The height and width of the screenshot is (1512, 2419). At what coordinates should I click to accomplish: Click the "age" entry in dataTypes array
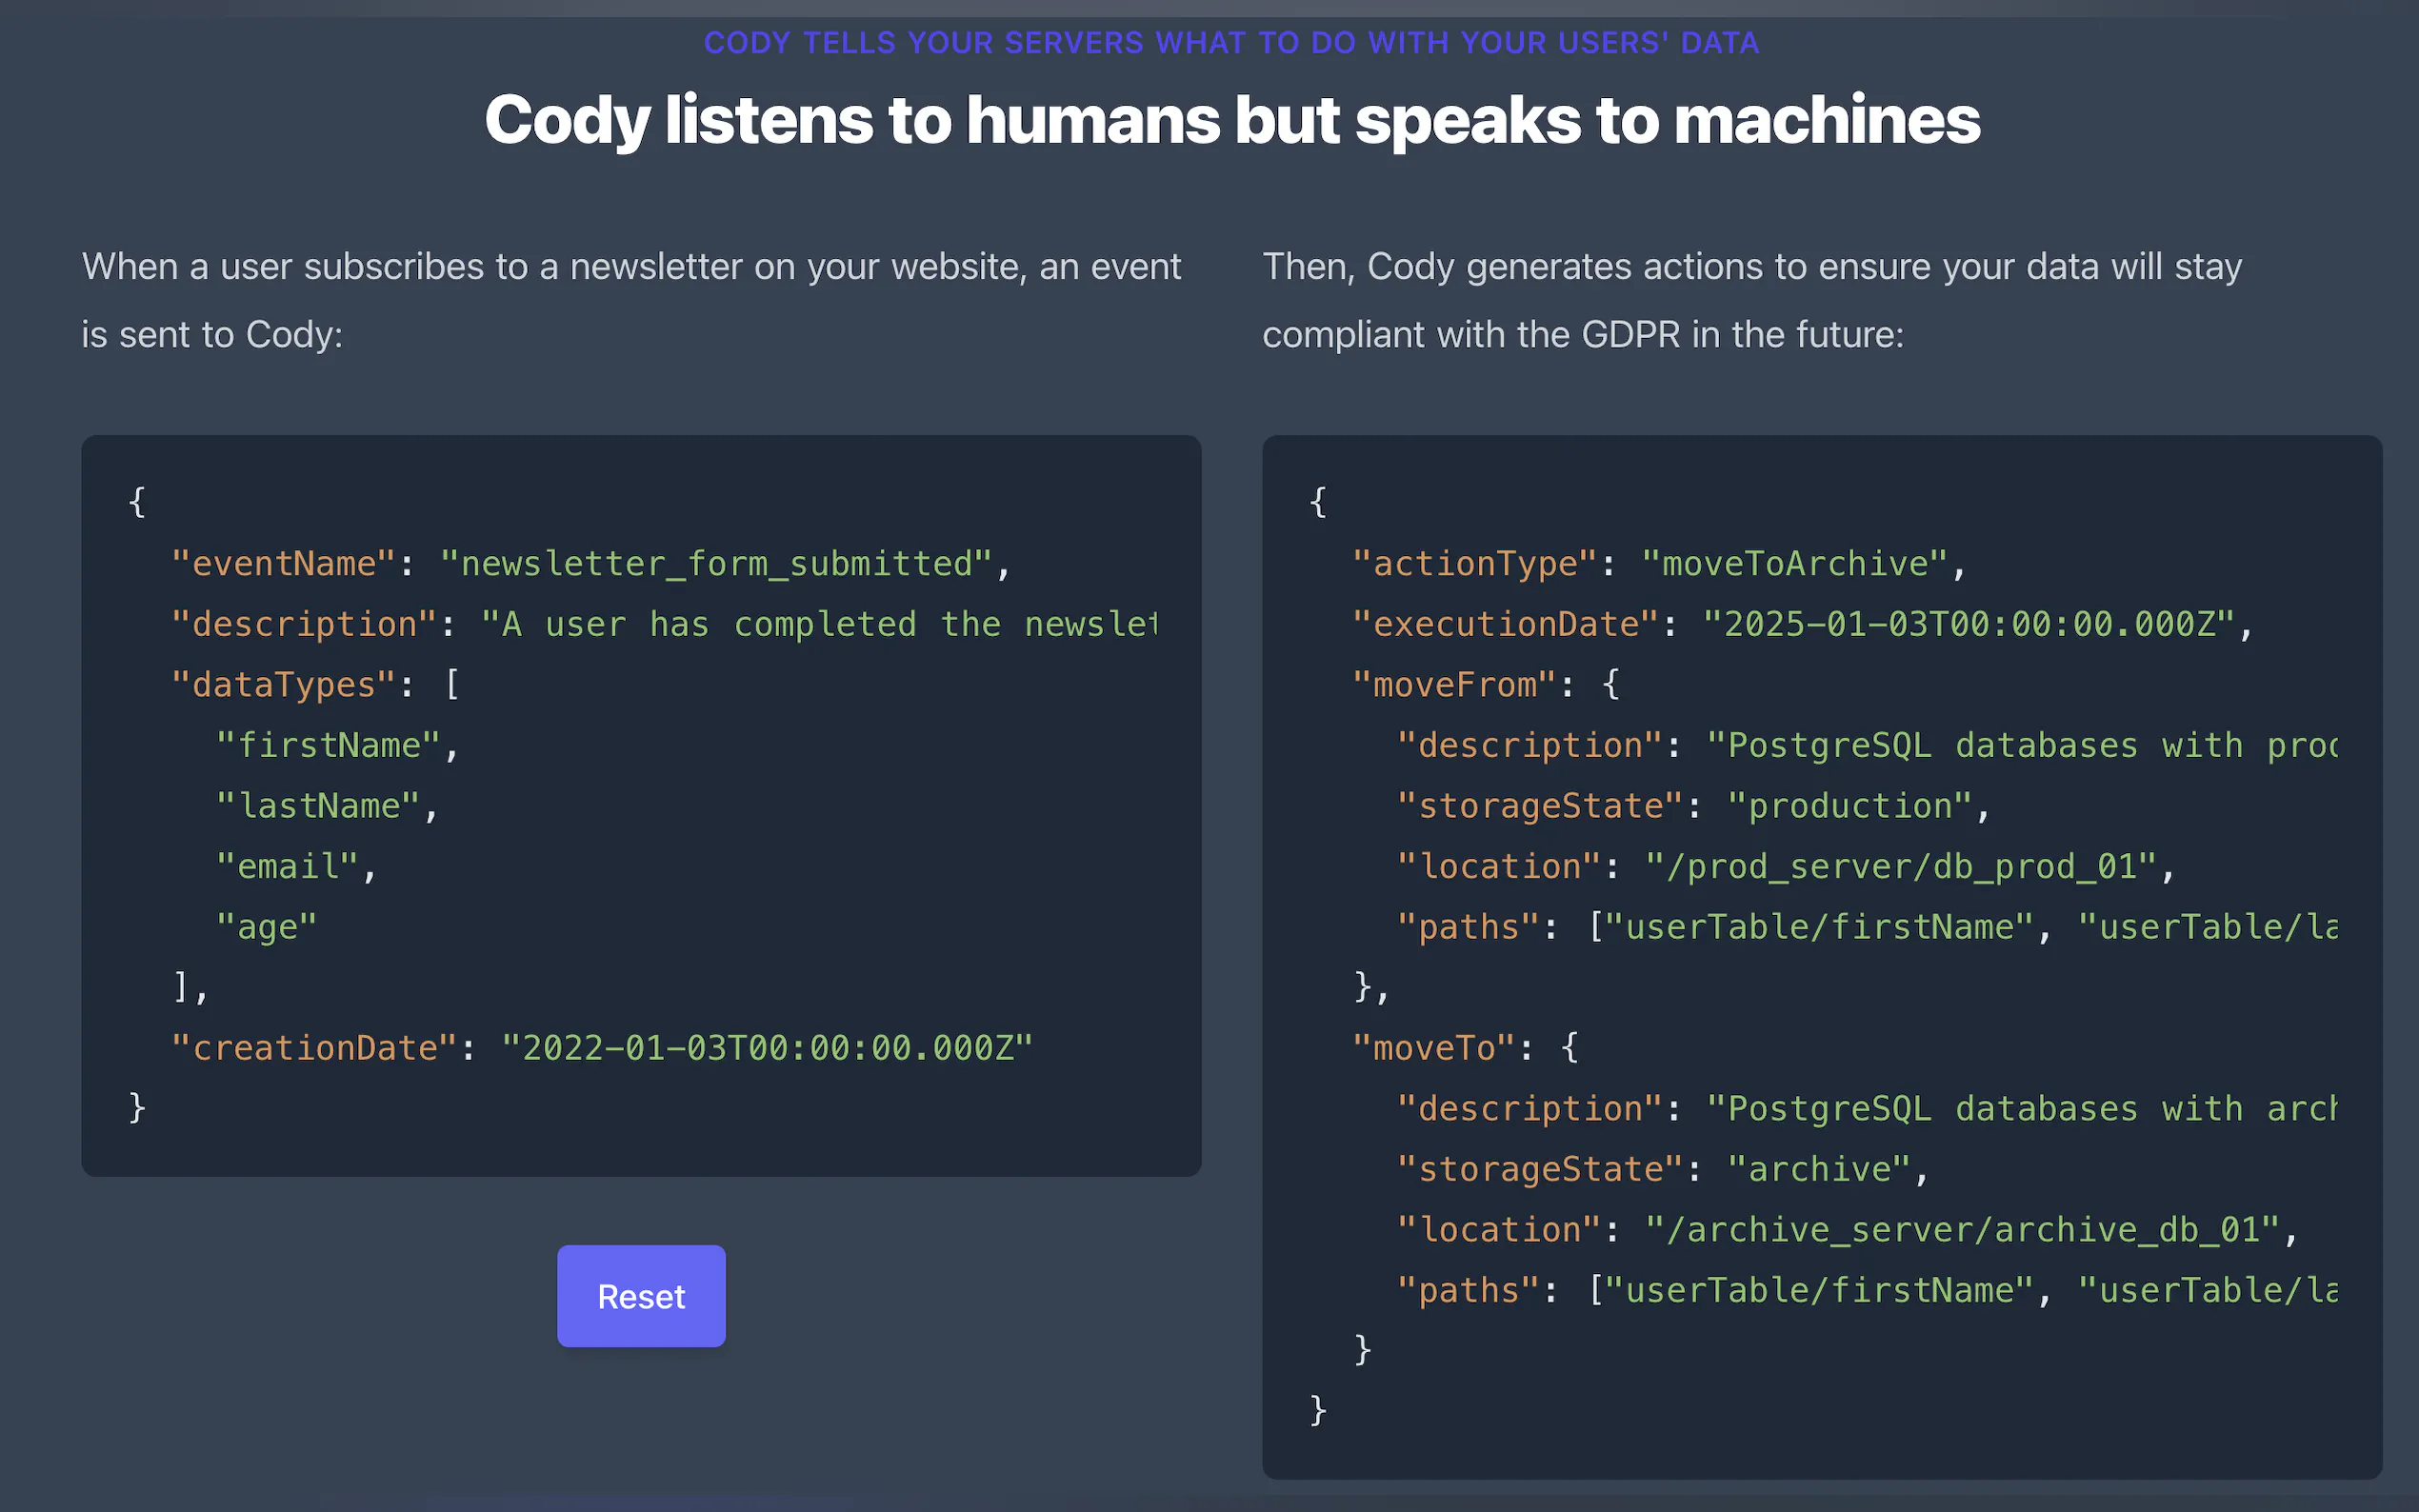point(267,927)
